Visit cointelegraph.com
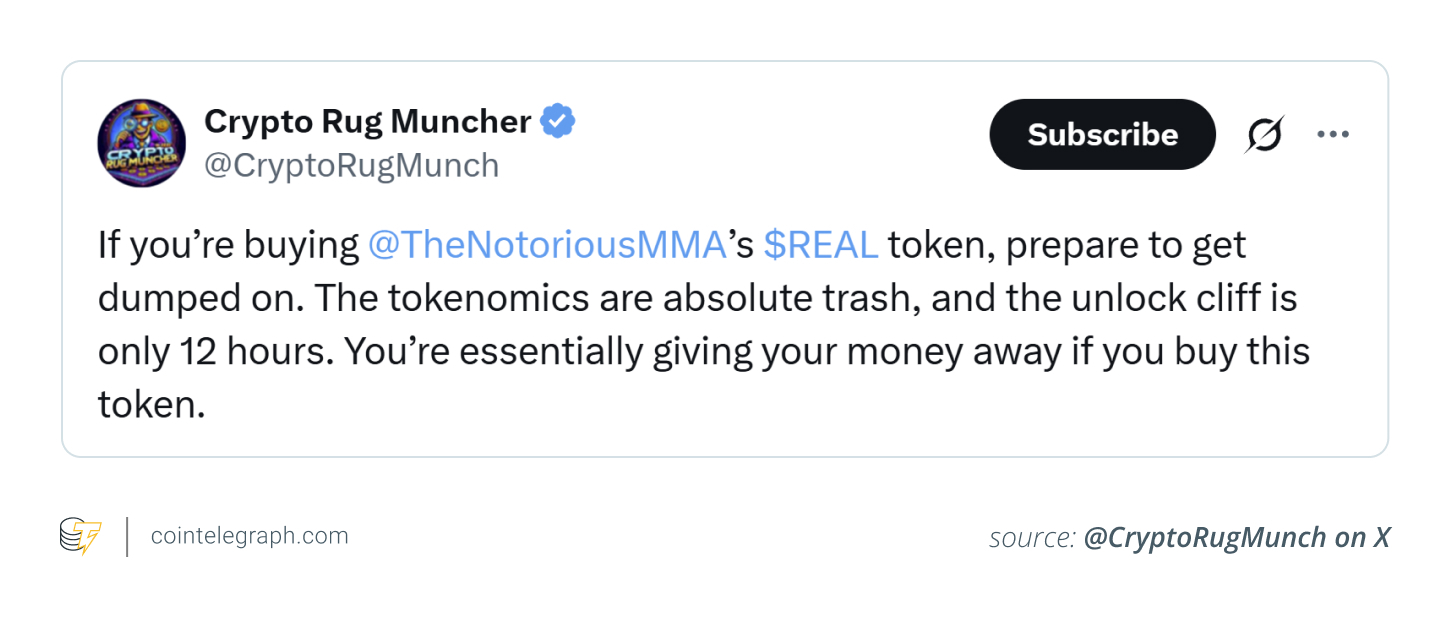1450x617 pixels. point(249,536)
